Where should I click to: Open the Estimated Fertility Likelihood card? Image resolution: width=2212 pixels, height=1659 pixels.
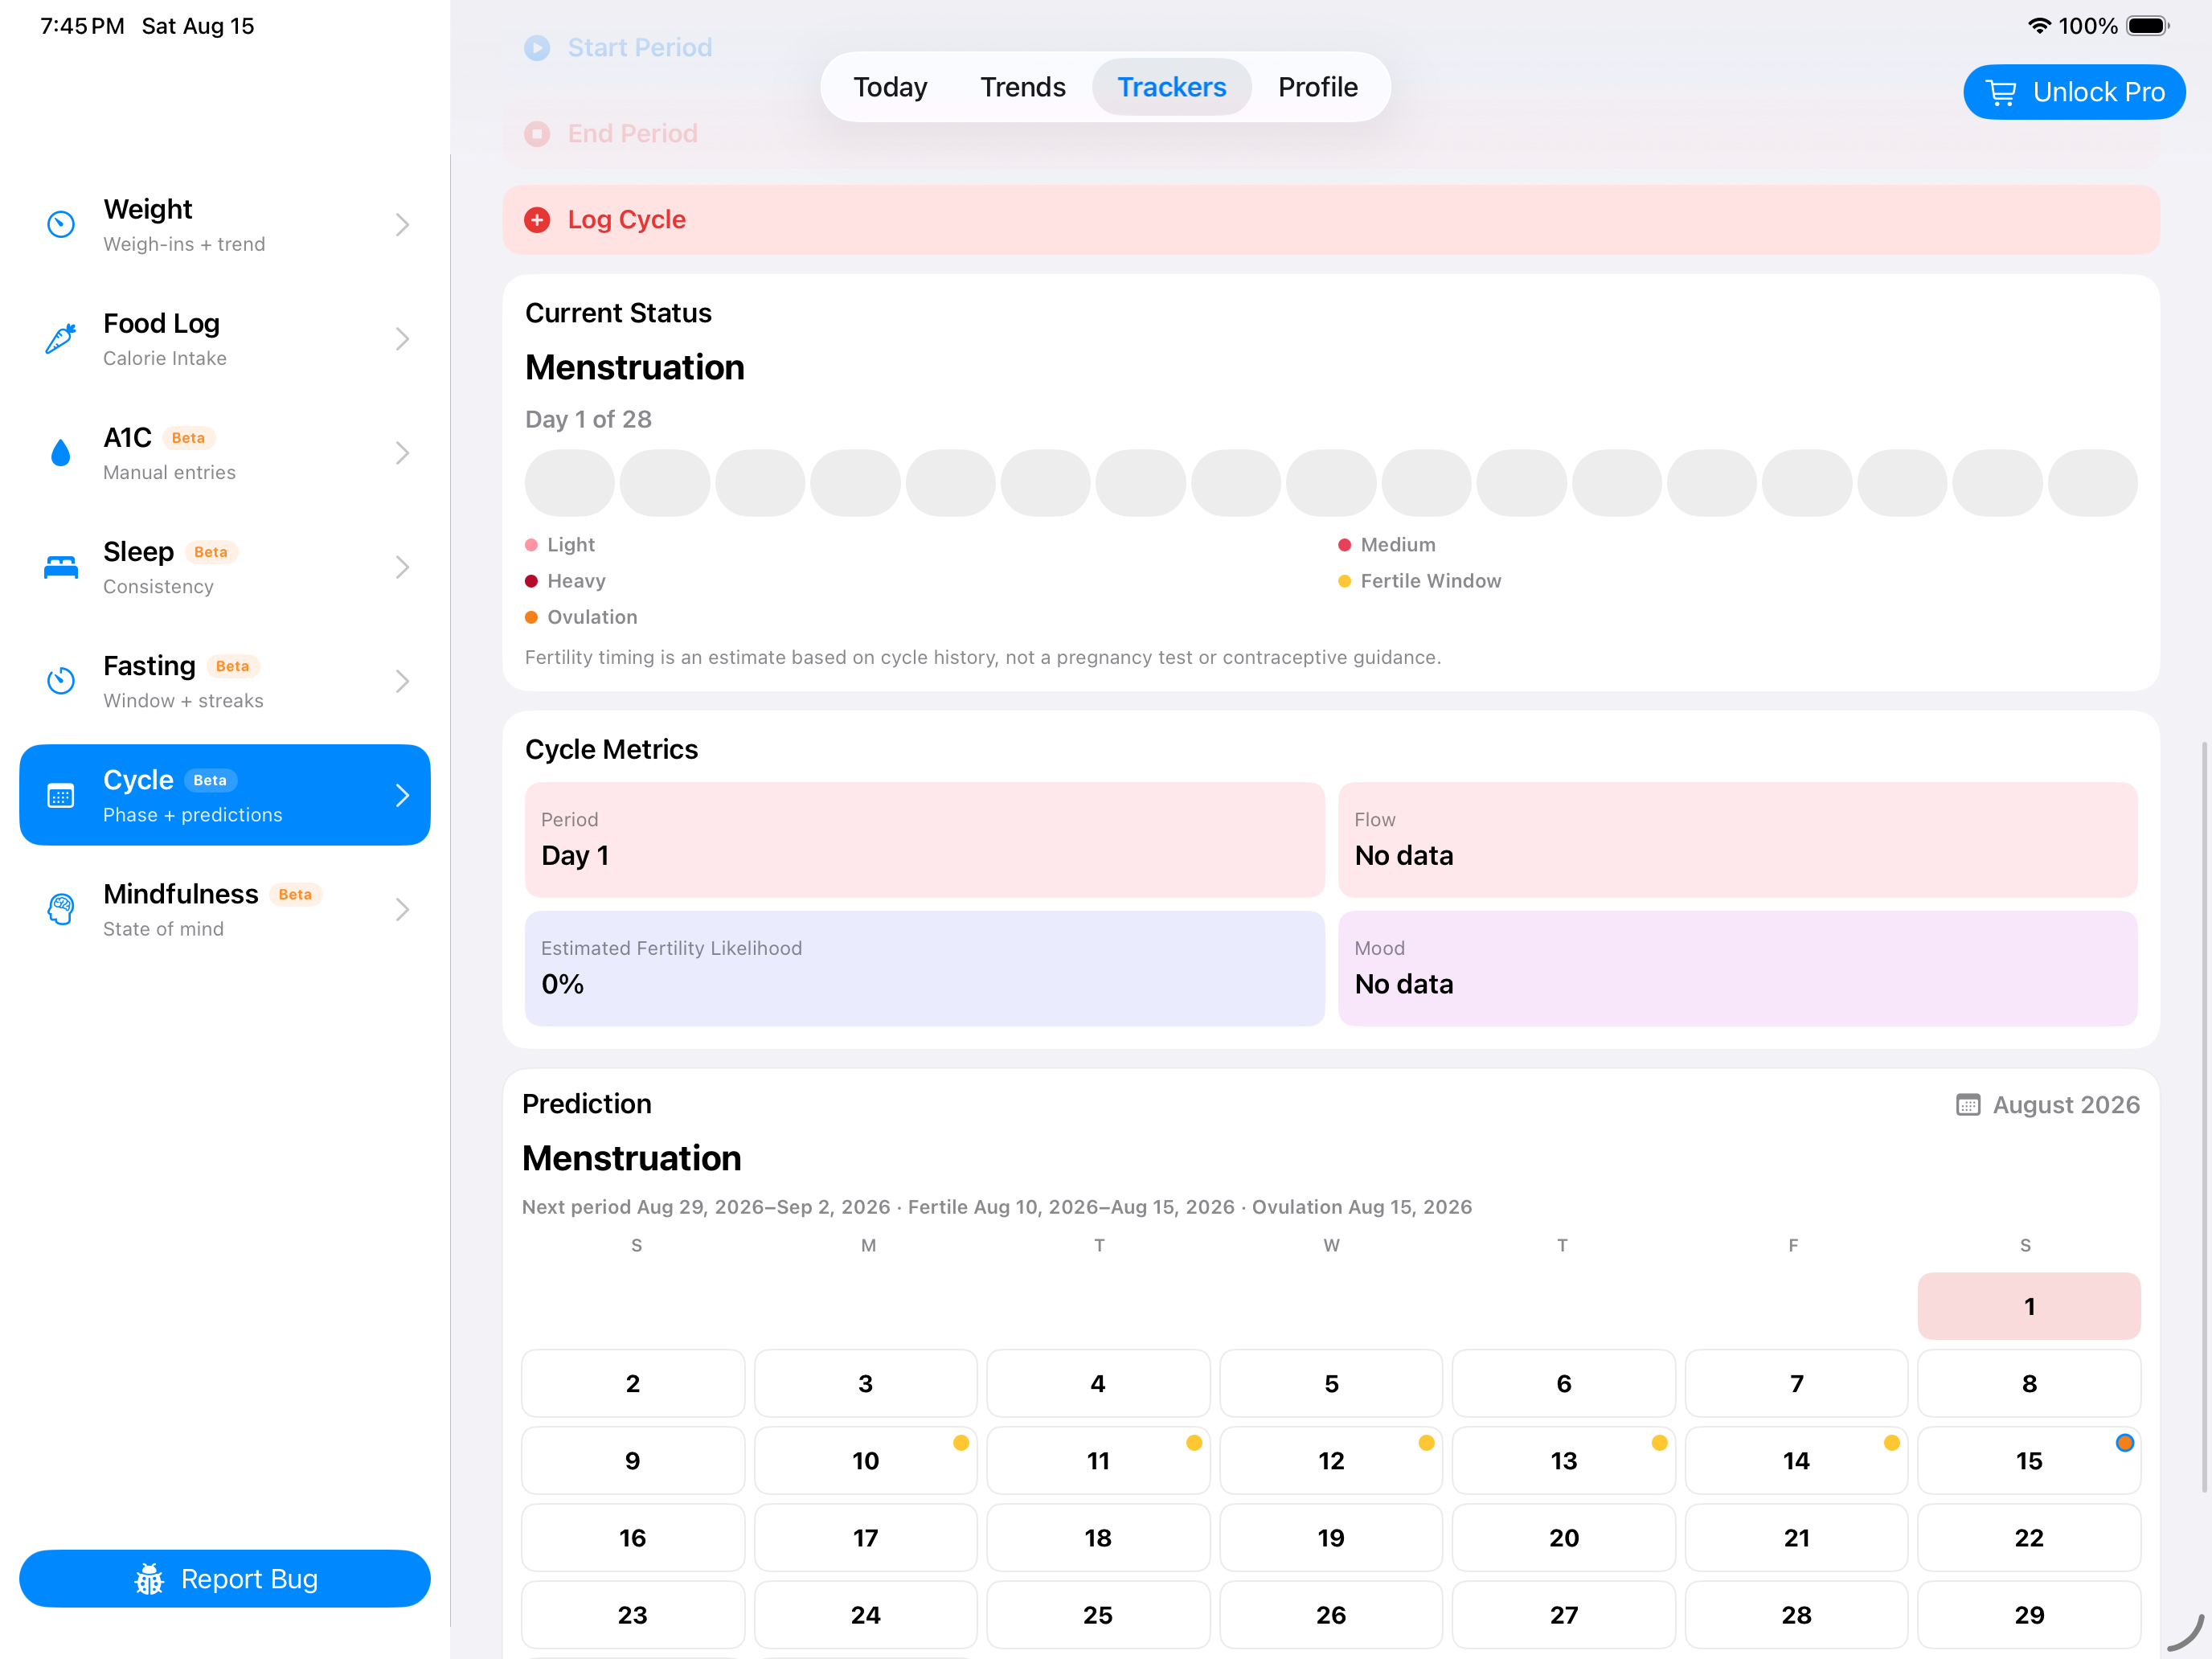924,968
